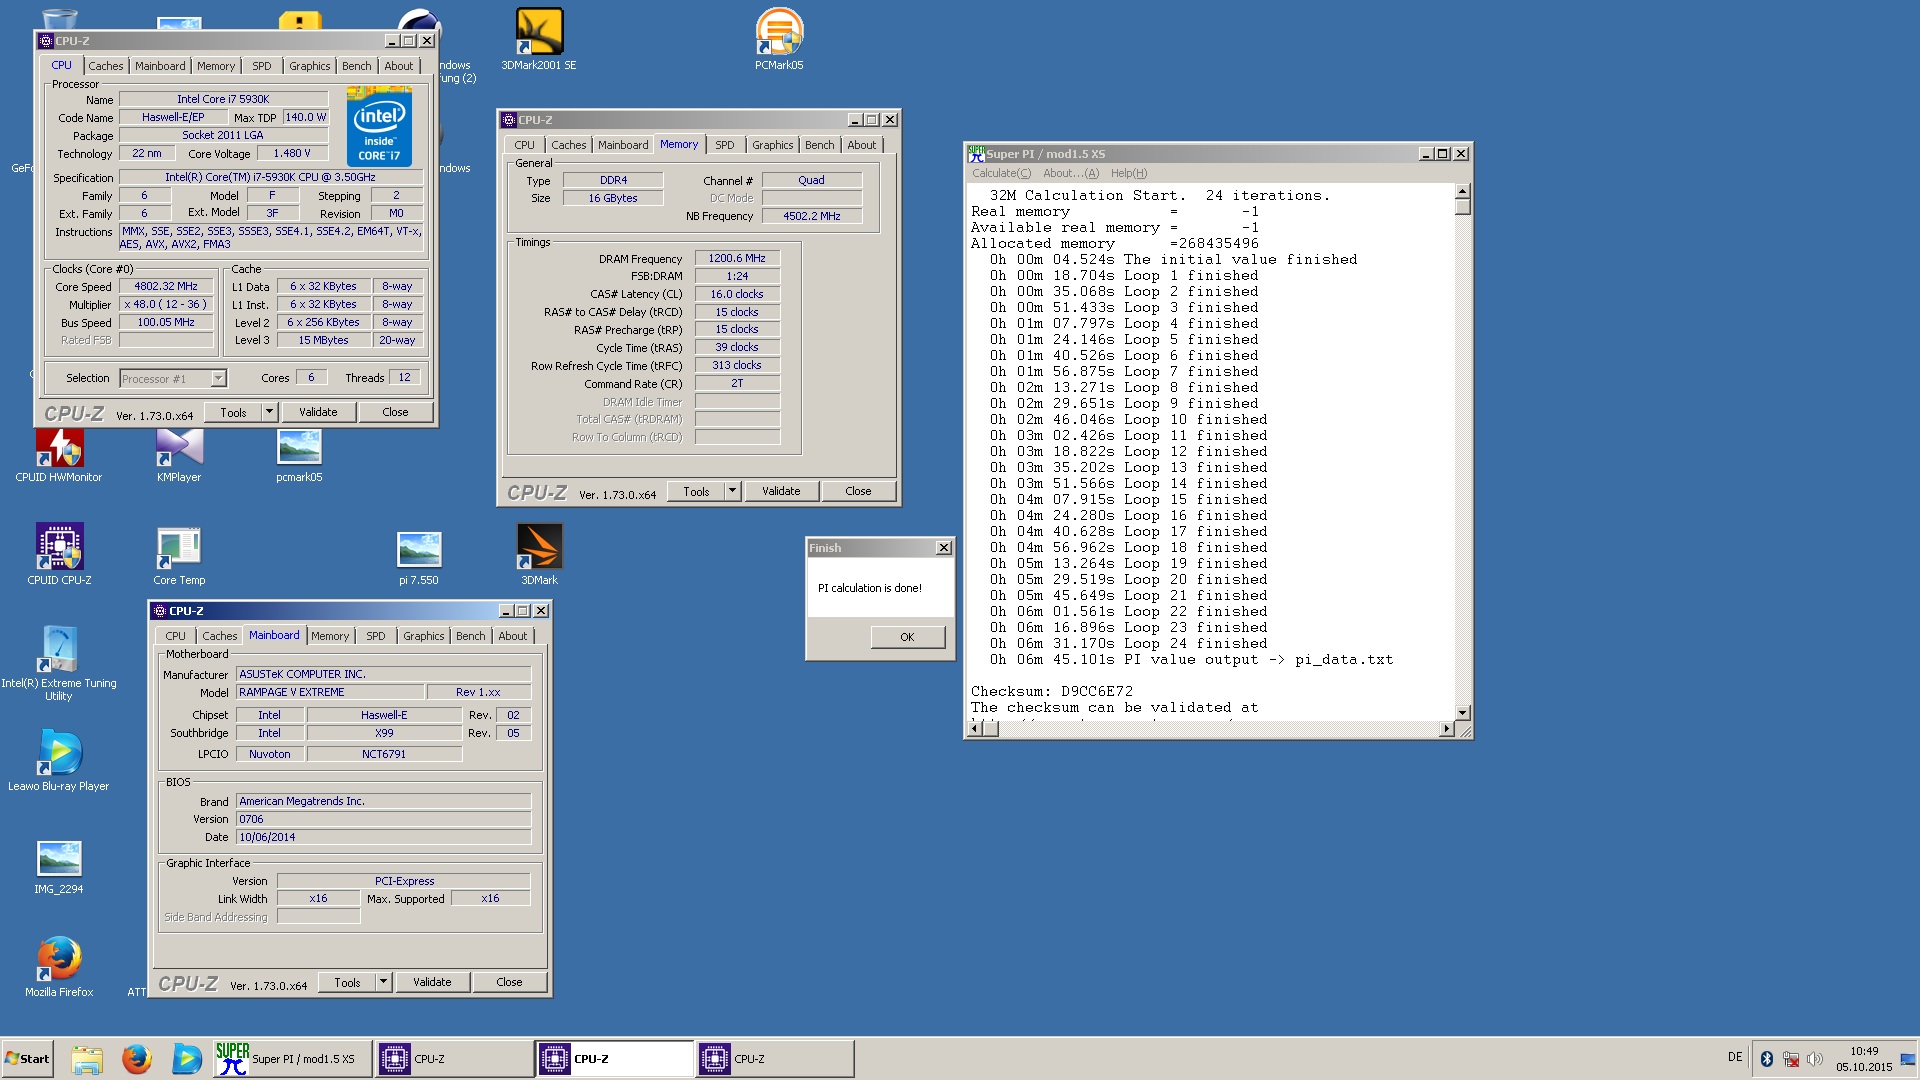
Task: Open About tab in Mainboard window
Action: pos(512,636)
